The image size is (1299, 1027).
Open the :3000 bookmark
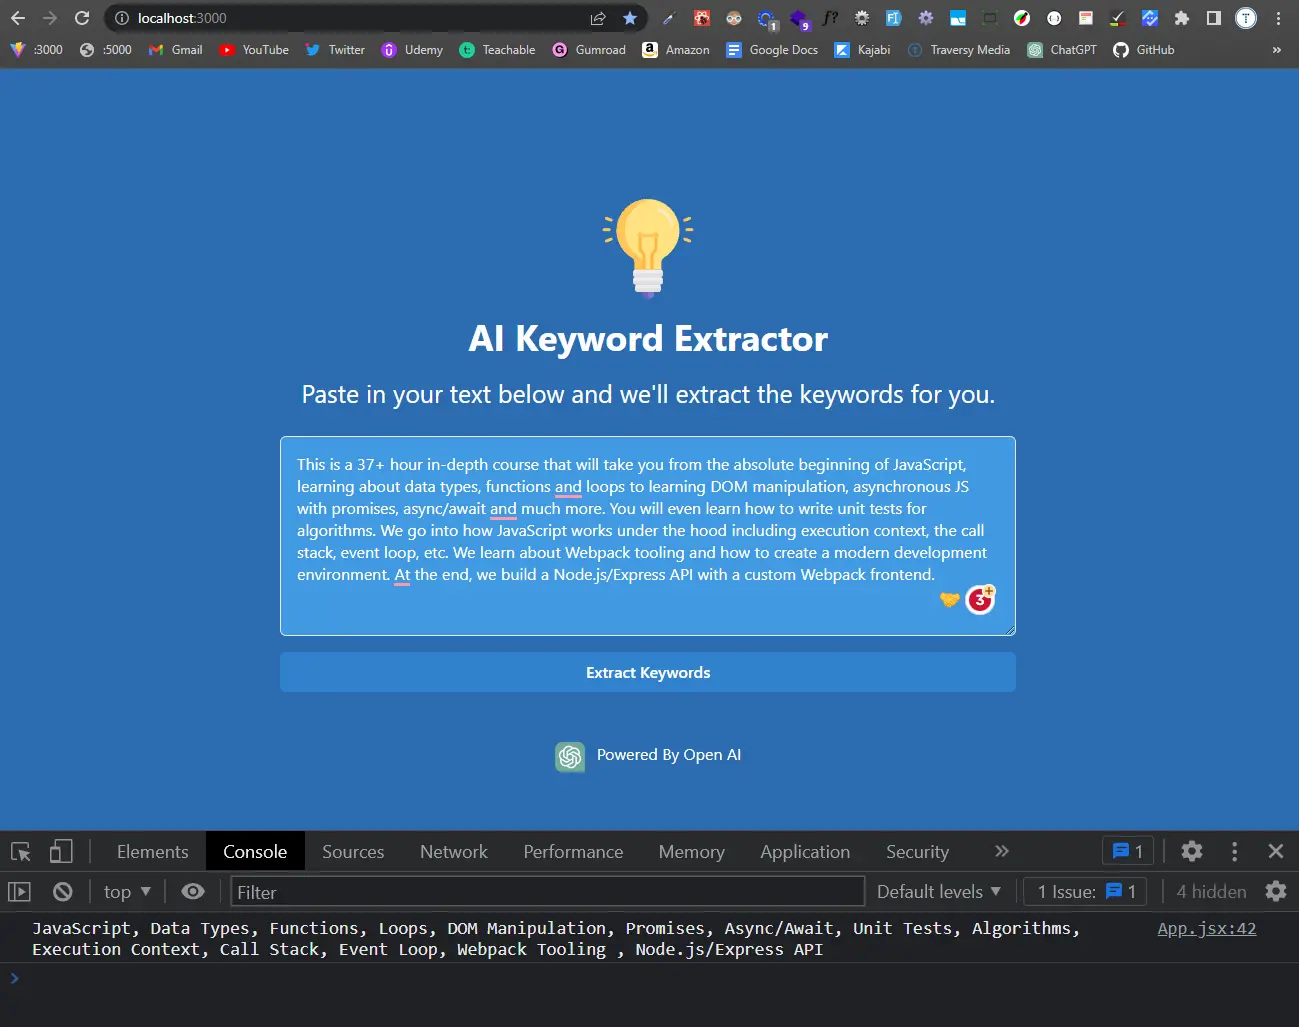pyautogui.click(x=36, y=50)
